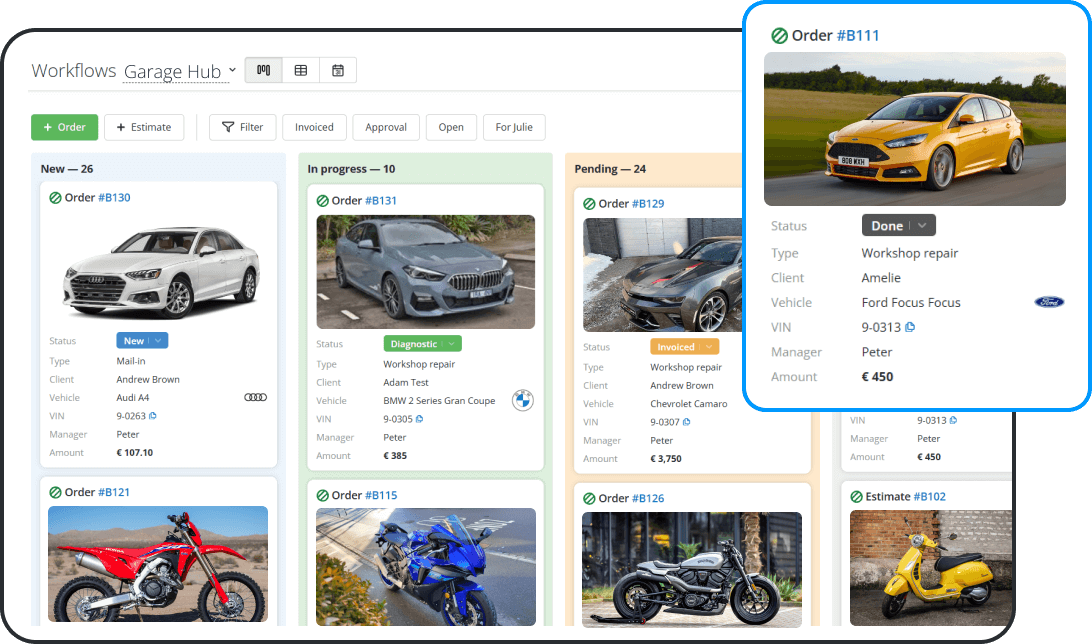The image size is (1092, 644).
Task: Copy the VIN 9-0313 in the B111 popup
Action: 910,327
